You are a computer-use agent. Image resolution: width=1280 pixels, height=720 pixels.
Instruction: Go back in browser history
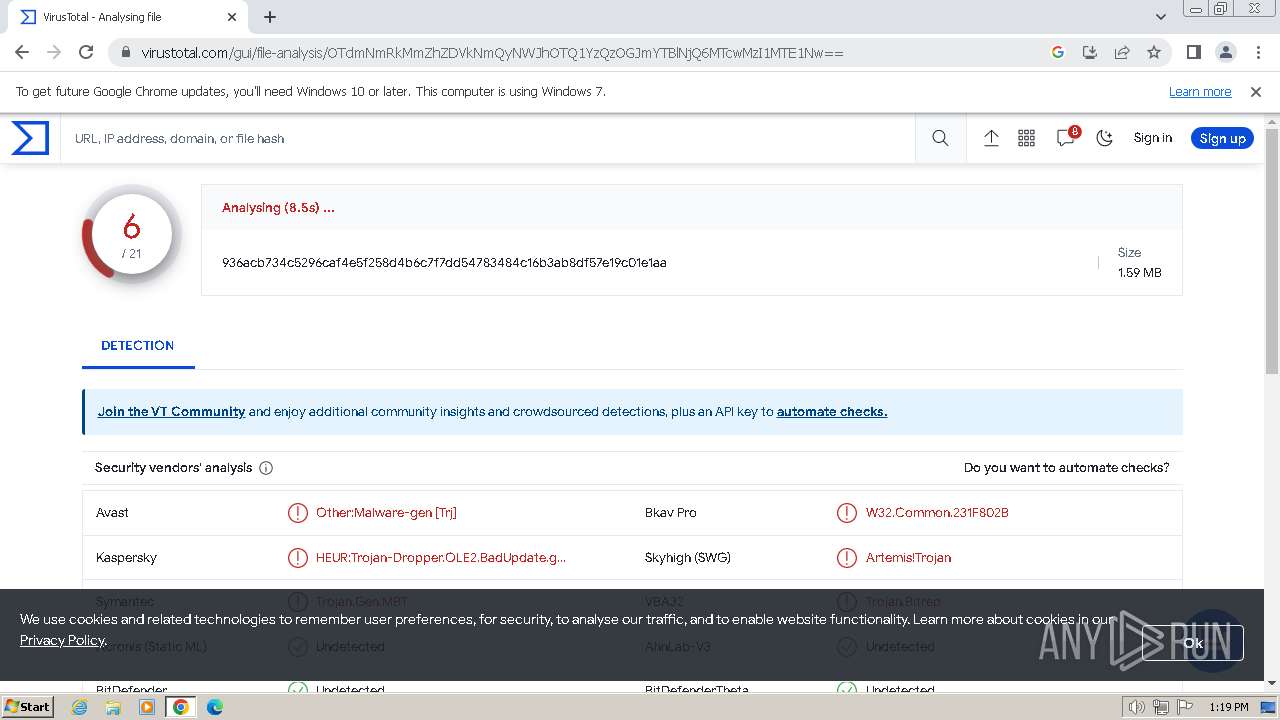pos(22,52)
